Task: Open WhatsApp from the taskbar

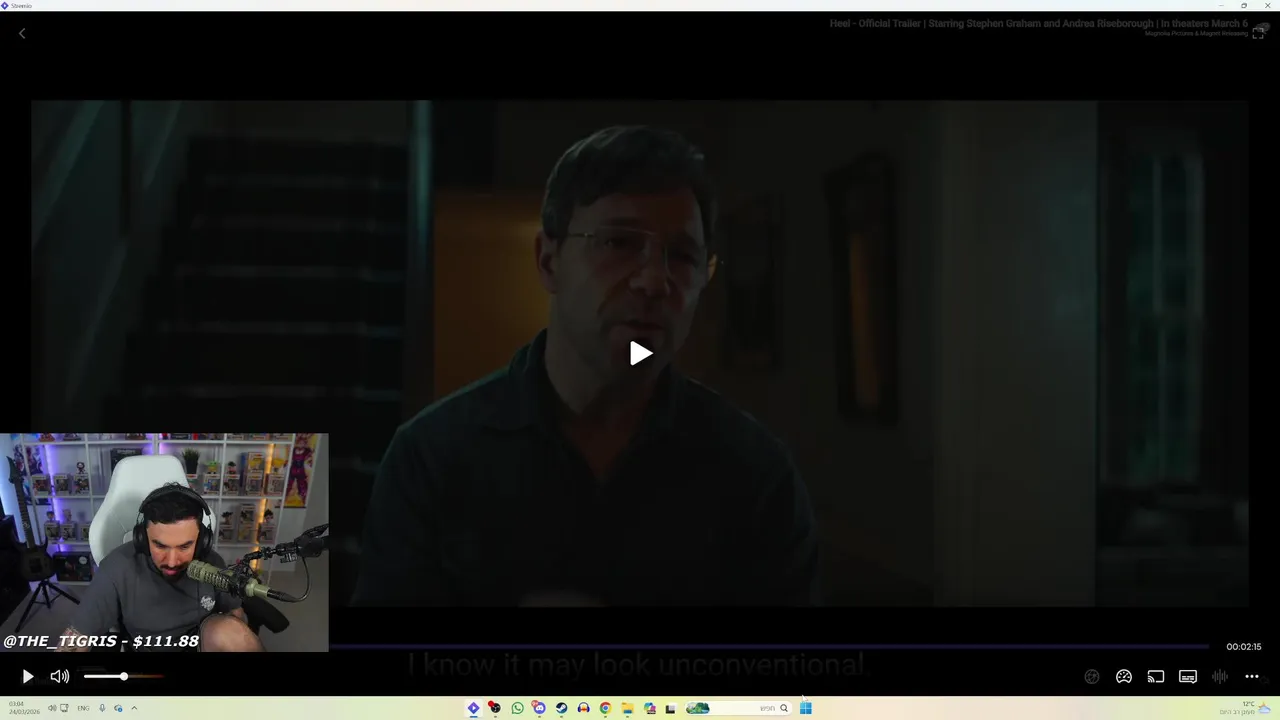Action: click(x=517, y=708)
